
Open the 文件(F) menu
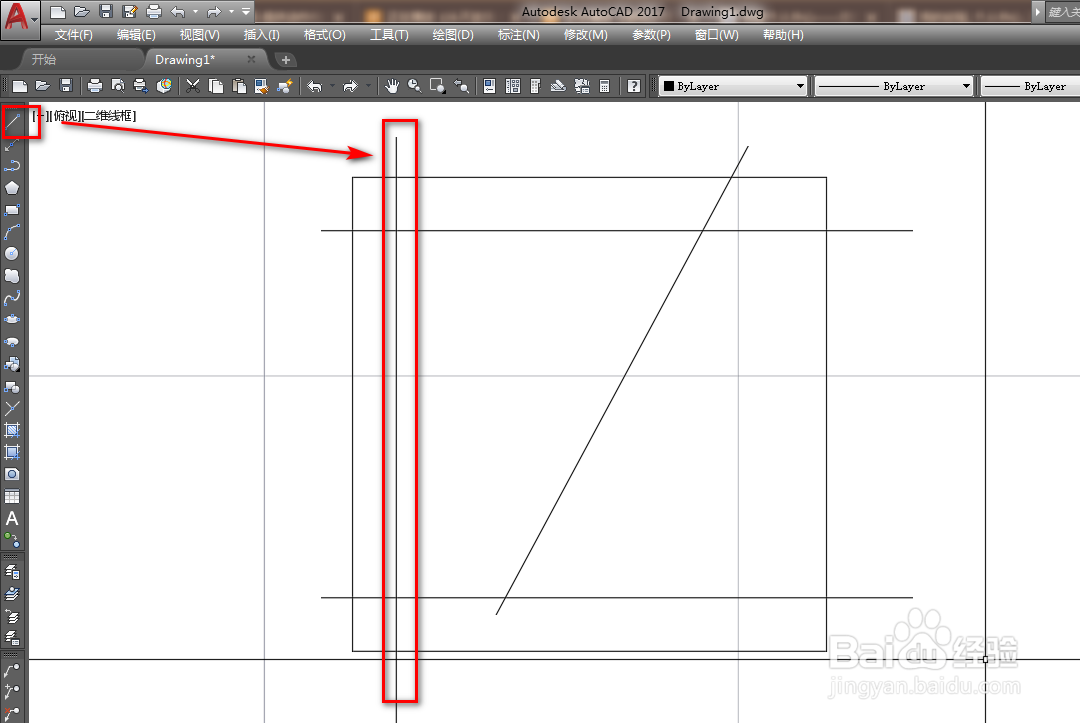(74, 34)
